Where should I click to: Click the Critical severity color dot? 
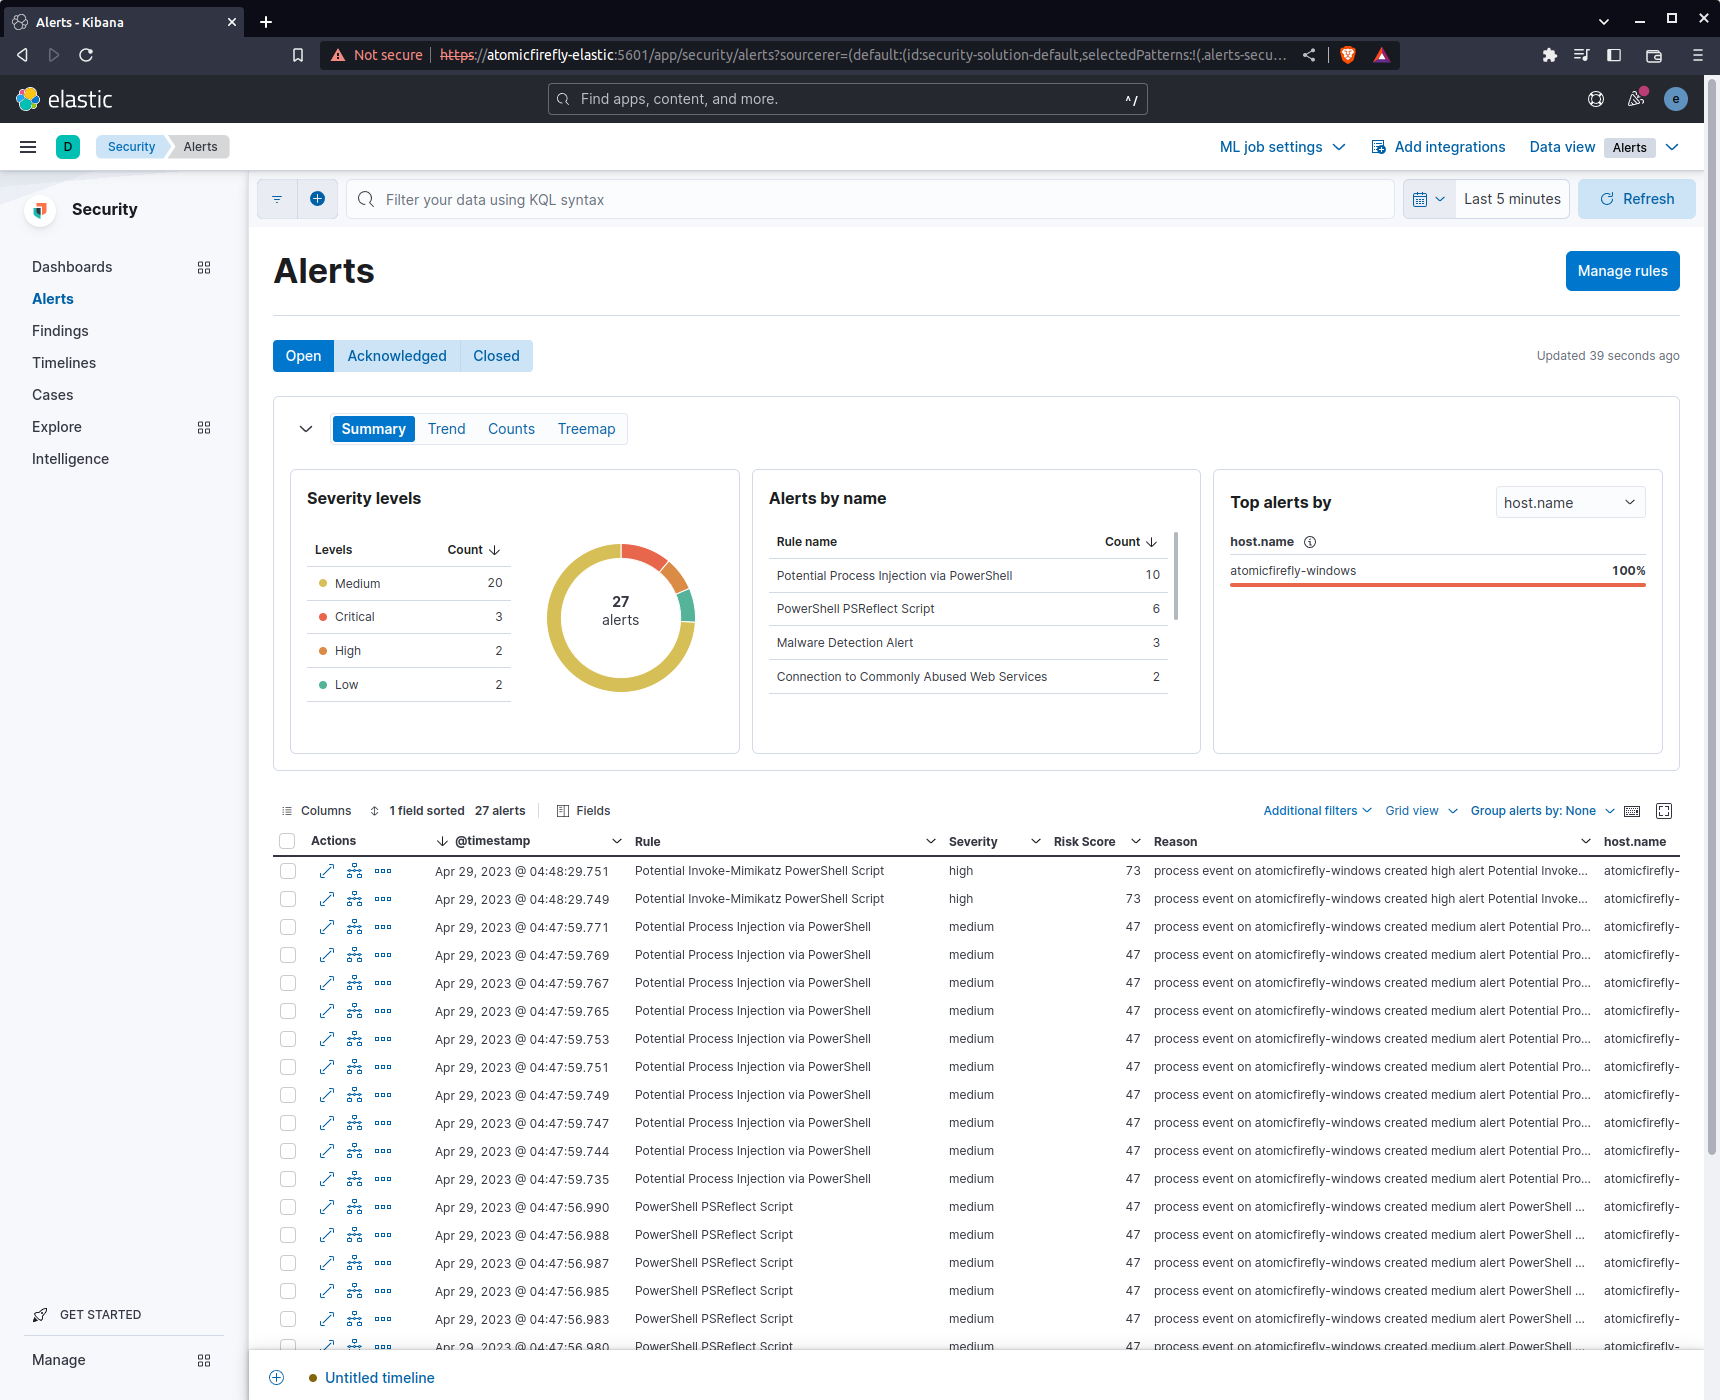(323, 617)
